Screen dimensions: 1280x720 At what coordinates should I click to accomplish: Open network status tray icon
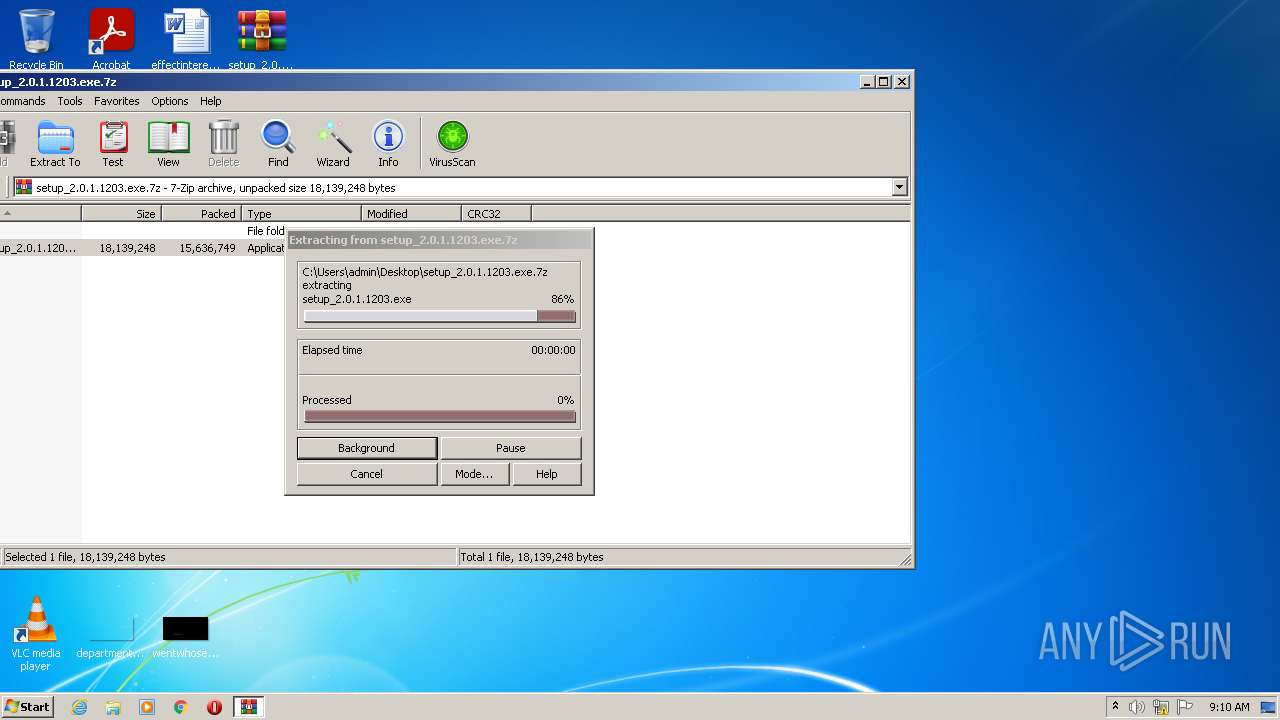point(1161,707)
